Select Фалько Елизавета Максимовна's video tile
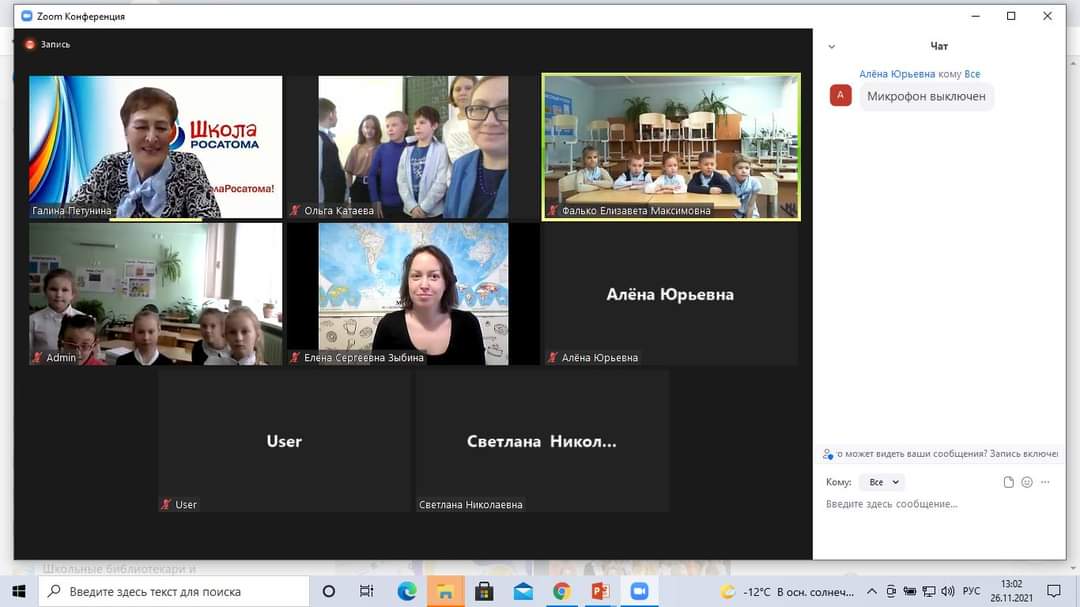Viewport: 1080px width, 607px height. click(x=672, y=147)
